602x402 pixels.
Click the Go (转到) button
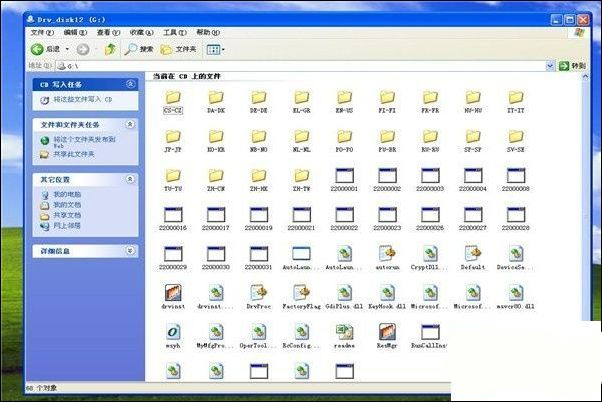[x=572, y=66]
